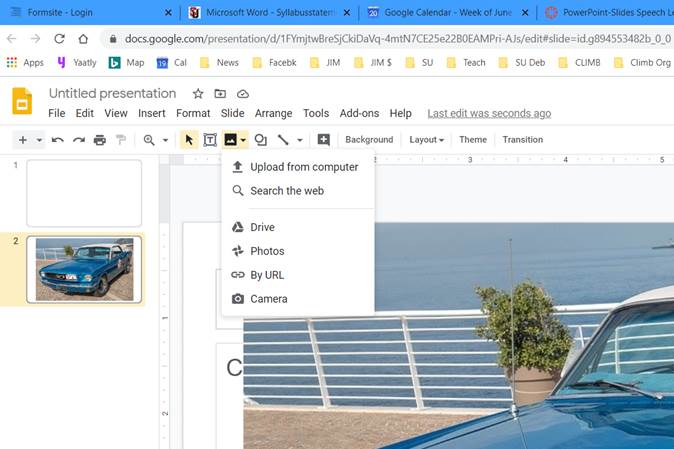Screen dimensions: 674x449
Task: Select the blank slide 1 thumbnail
Action: [x=84, y=193]
